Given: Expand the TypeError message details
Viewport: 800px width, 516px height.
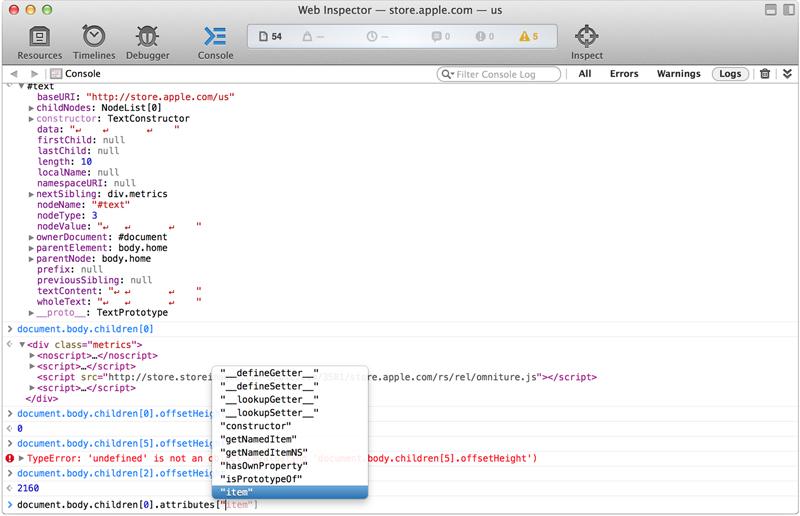Looking at the screenshot, I should (x=21, y=458).
